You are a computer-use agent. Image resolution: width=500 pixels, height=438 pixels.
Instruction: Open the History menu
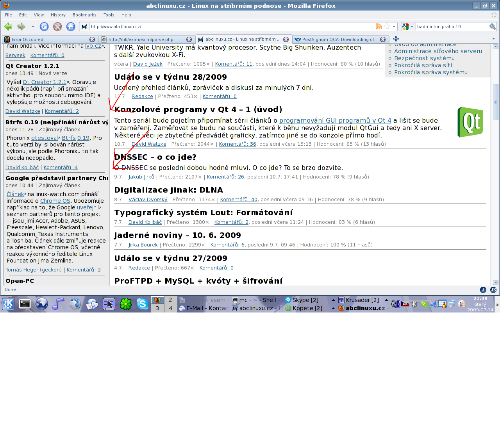[58, 15]
